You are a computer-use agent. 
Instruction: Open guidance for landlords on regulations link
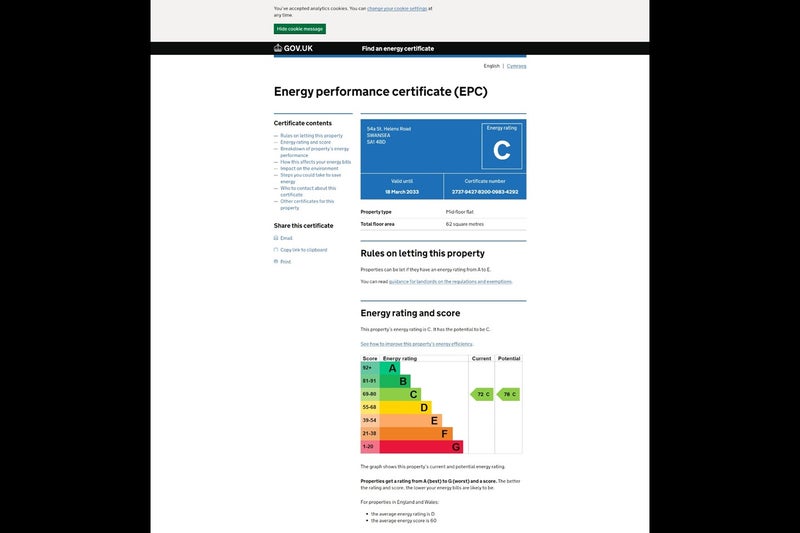pyautogui.click(x=450, y=282)
